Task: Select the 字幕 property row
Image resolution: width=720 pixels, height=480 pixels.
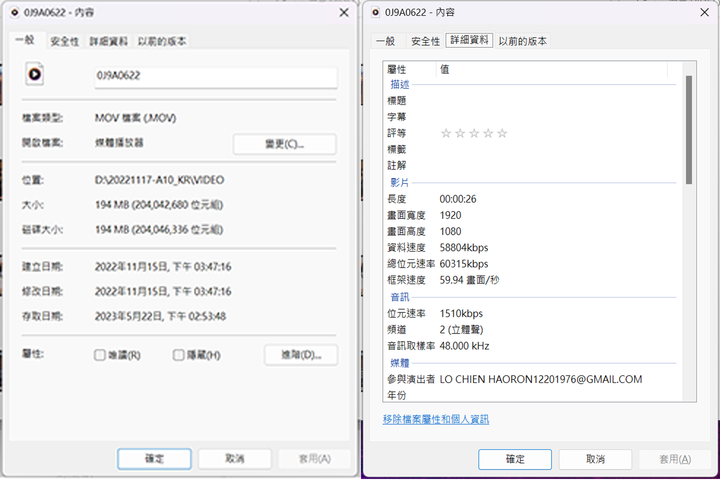Action: click(x=532, y=117)
